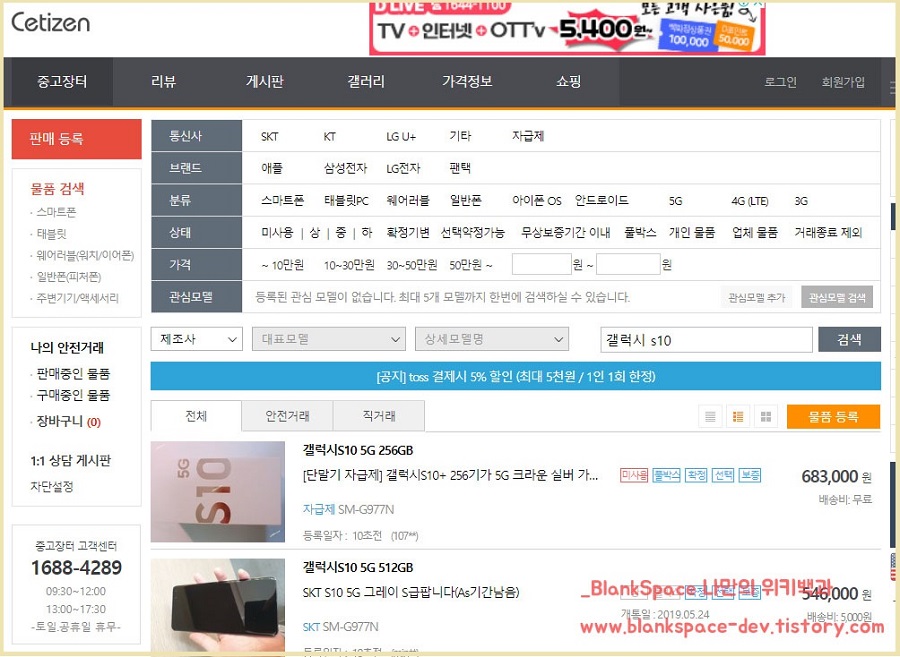Click the 판매 등록 button

76,139
